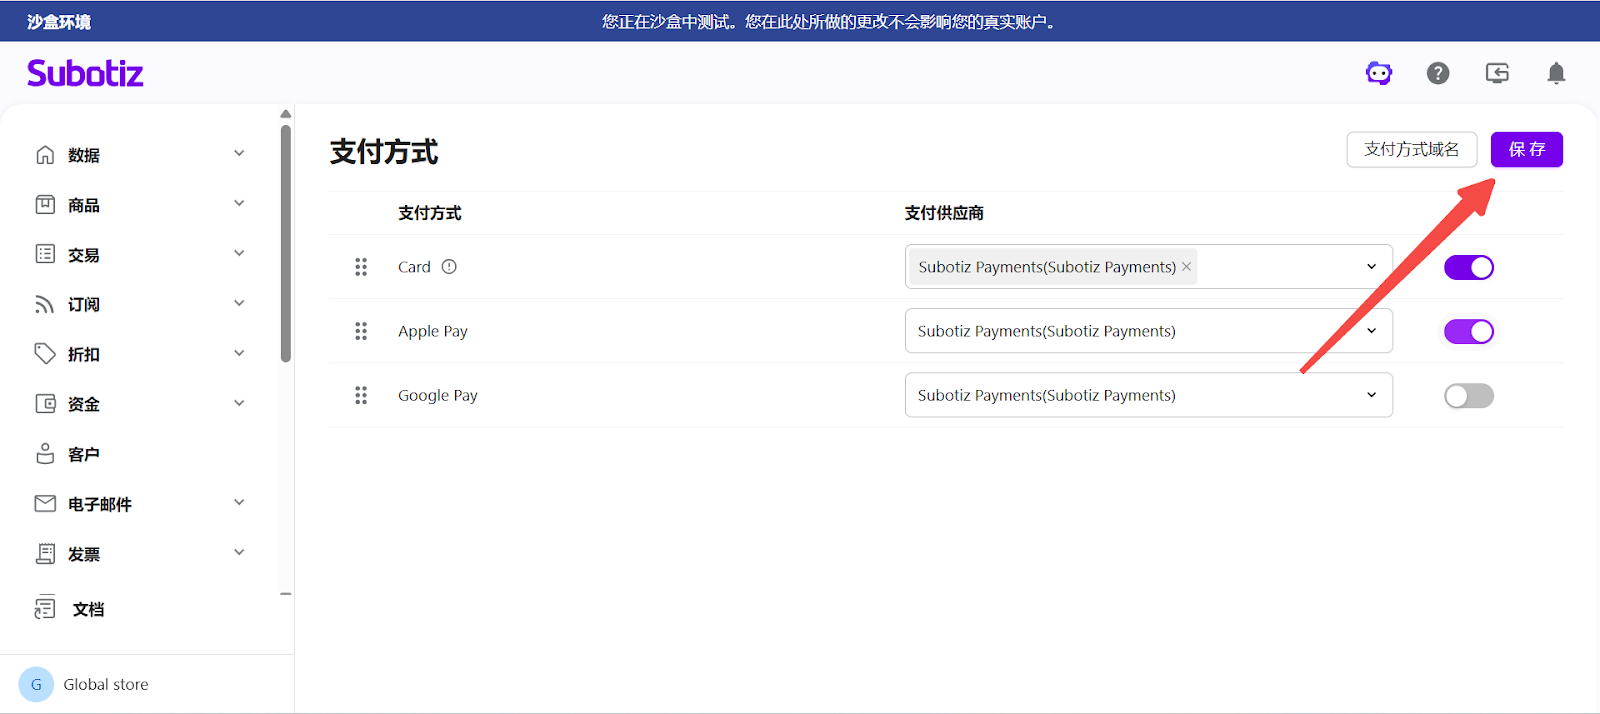The width and height of the screenshot is (1600, 714).
Task: Enable the Google Pay toggle
Action: point(1468,396)
